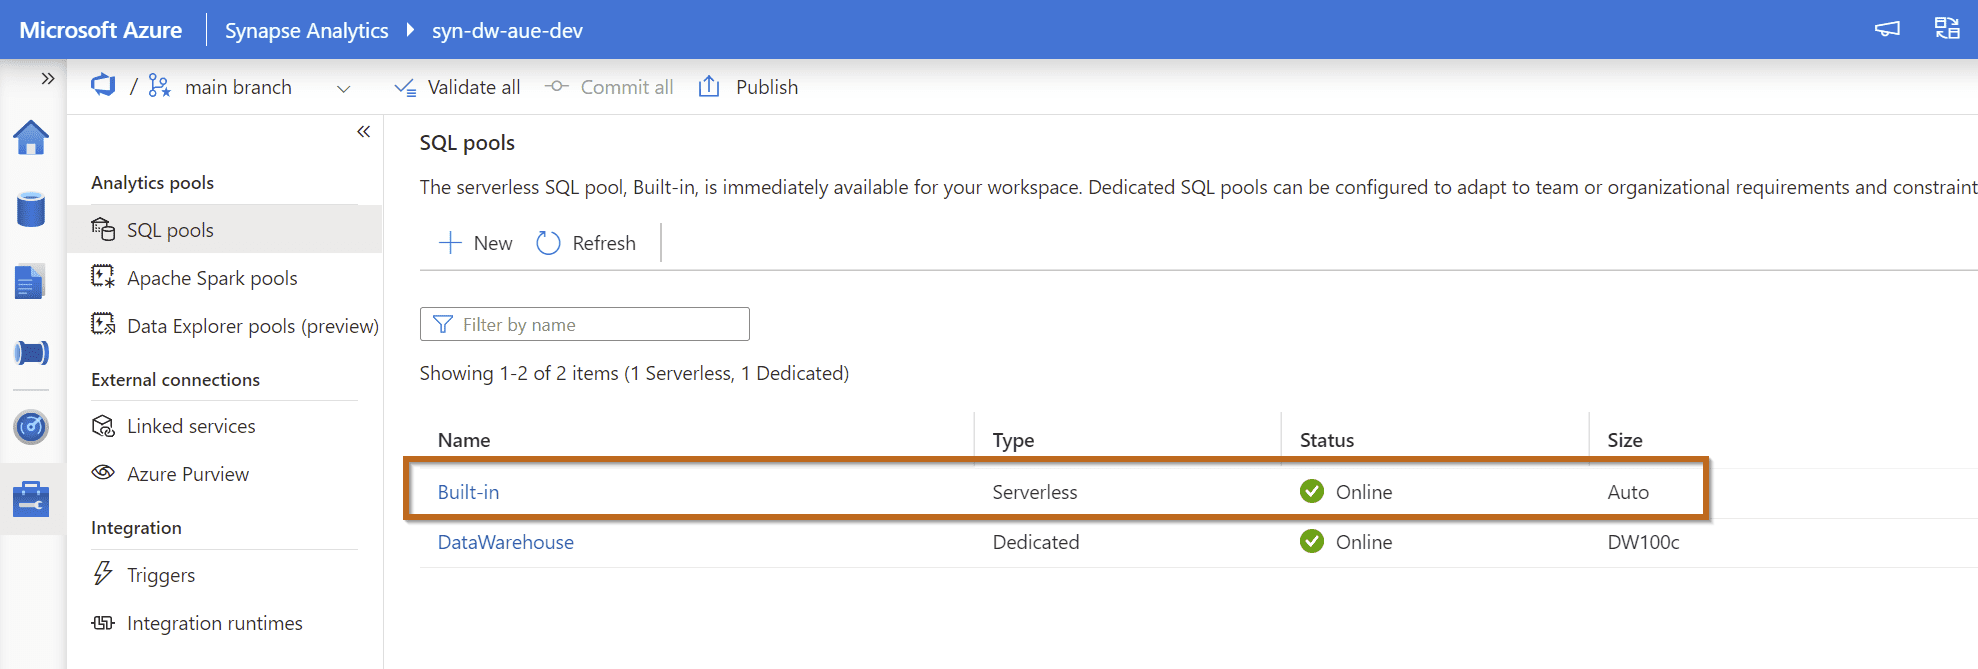Click Refresh in SQL pools
Viewport: 1978px width, 669px height.
(586, 243)
